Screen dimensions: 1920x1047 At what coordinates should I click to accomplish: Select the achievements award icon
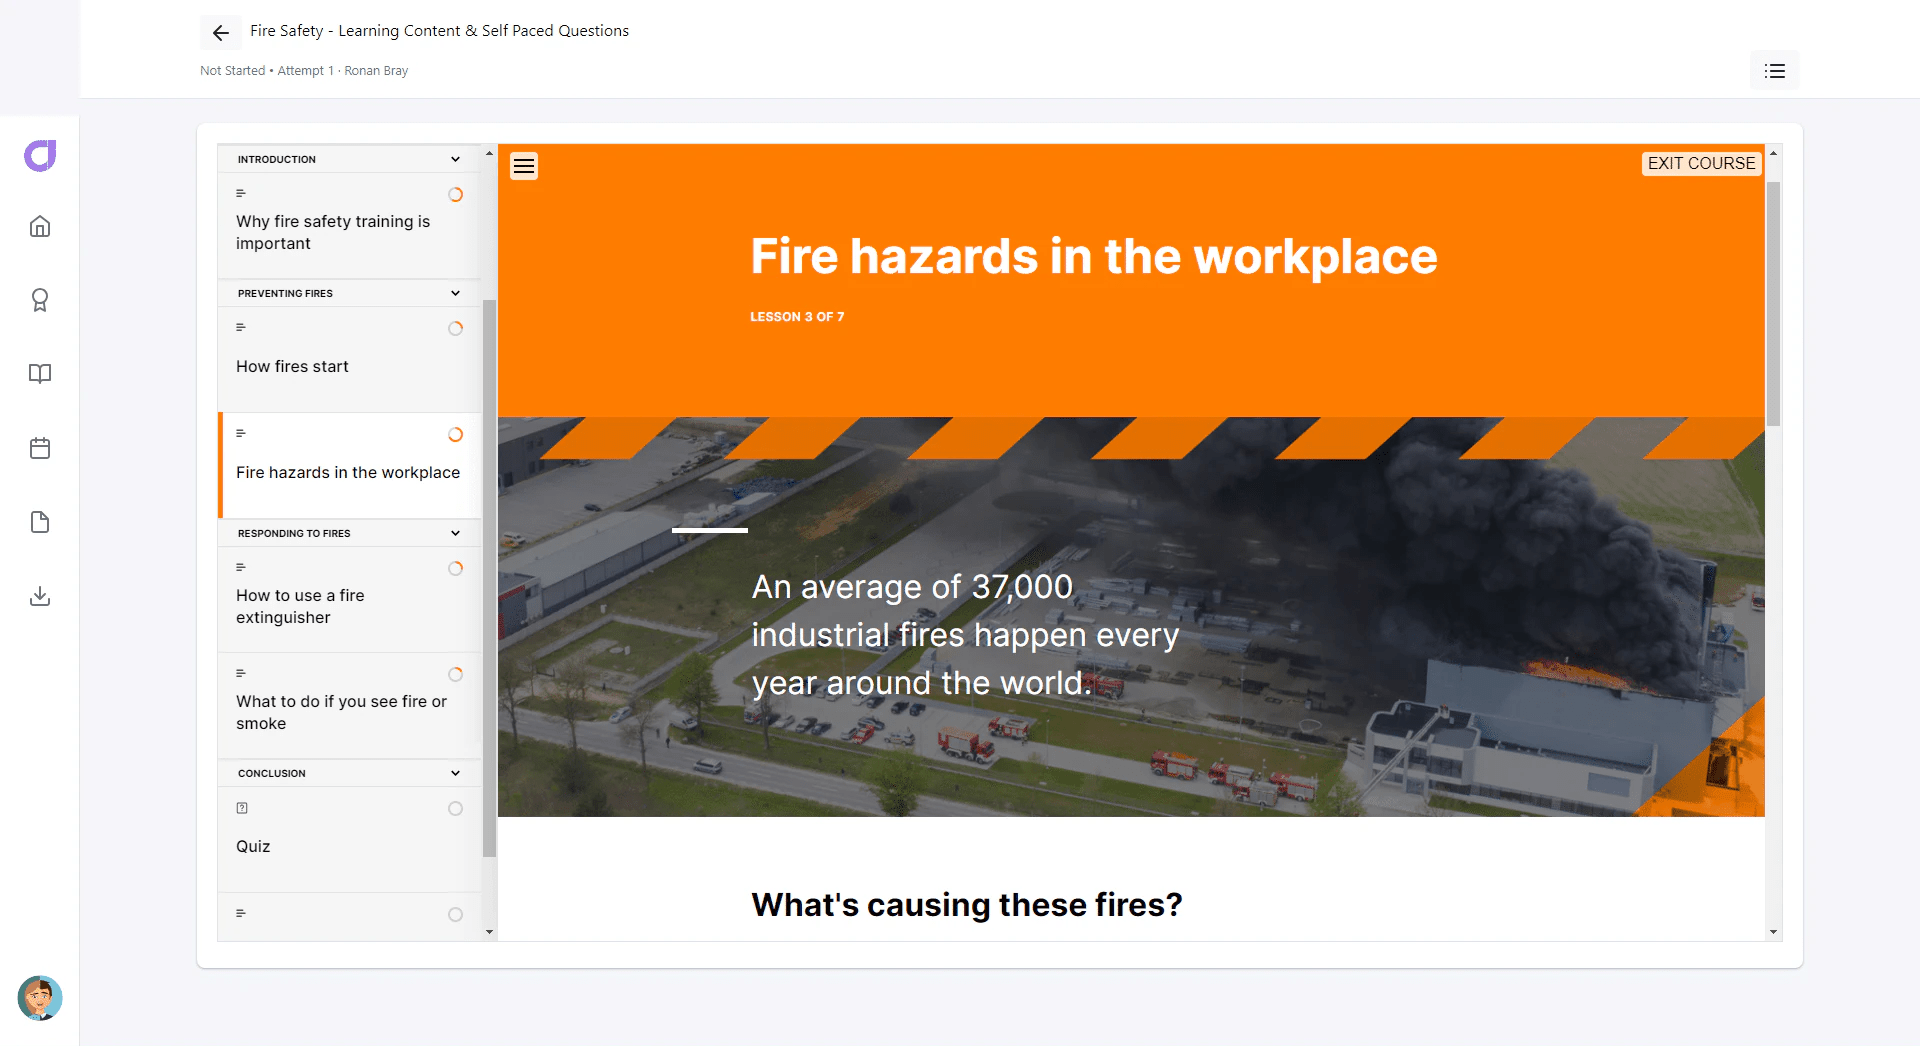pos(40,300)
